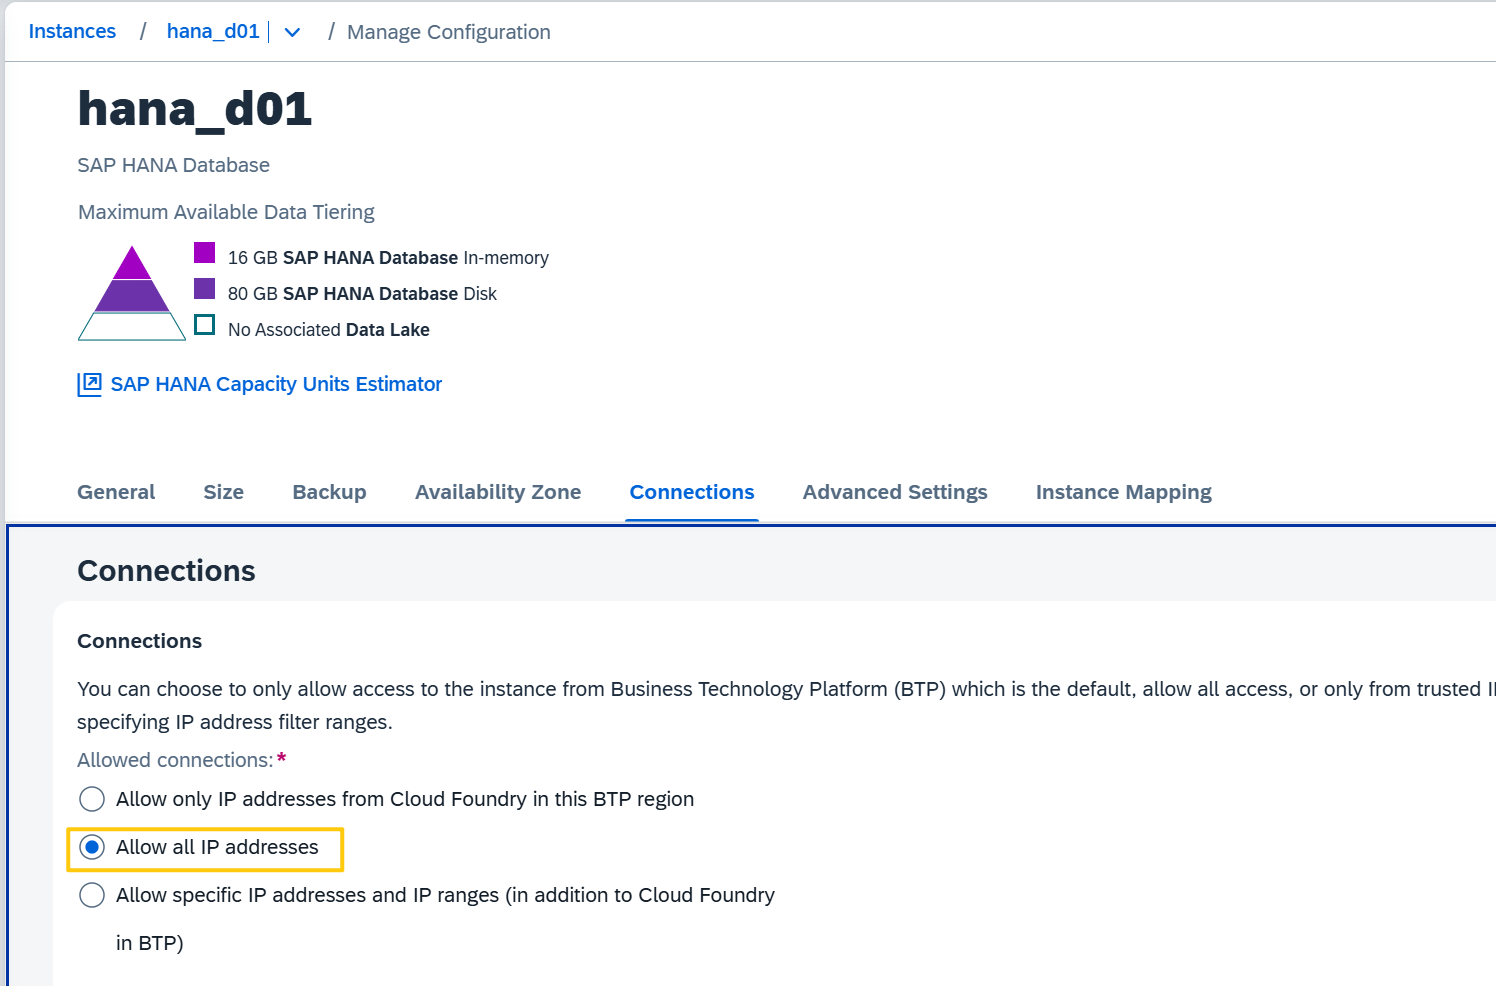Expand the hana_d01 breadcrumb dropdown arrow

pyautogui.click(x=292, y=32)
